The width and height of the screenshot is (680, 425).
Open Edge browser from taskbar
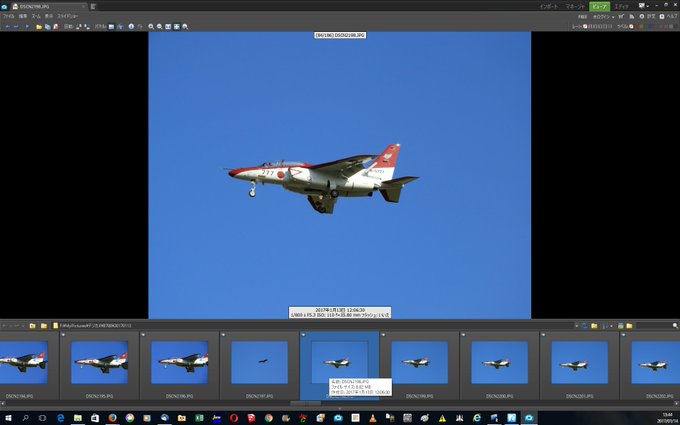point(60,418)
